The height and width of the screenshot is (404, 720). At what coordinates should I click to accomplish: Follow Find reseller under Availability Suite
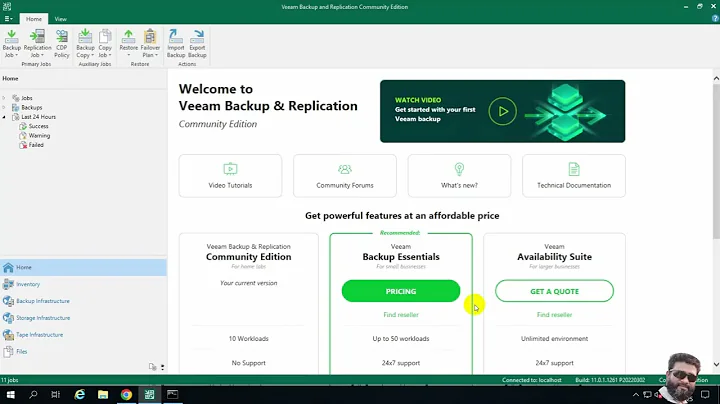pyautogui.click(x=554, y=314)
